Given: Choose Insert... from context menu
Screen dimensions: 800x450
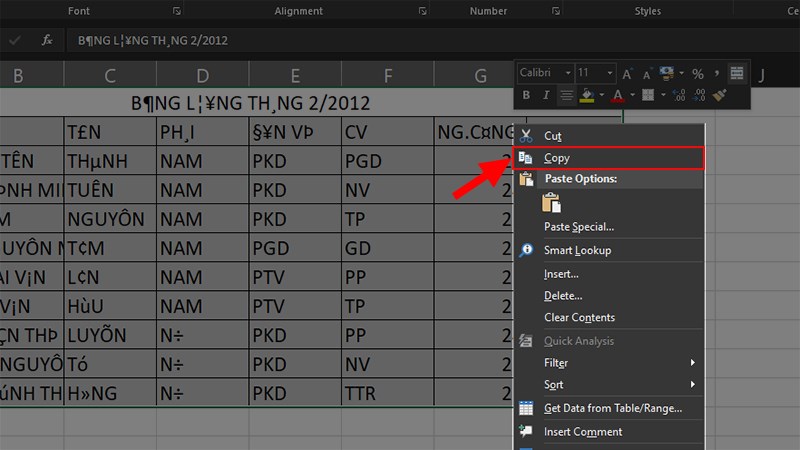Looking at the screenshot, I should coord(609,274).
